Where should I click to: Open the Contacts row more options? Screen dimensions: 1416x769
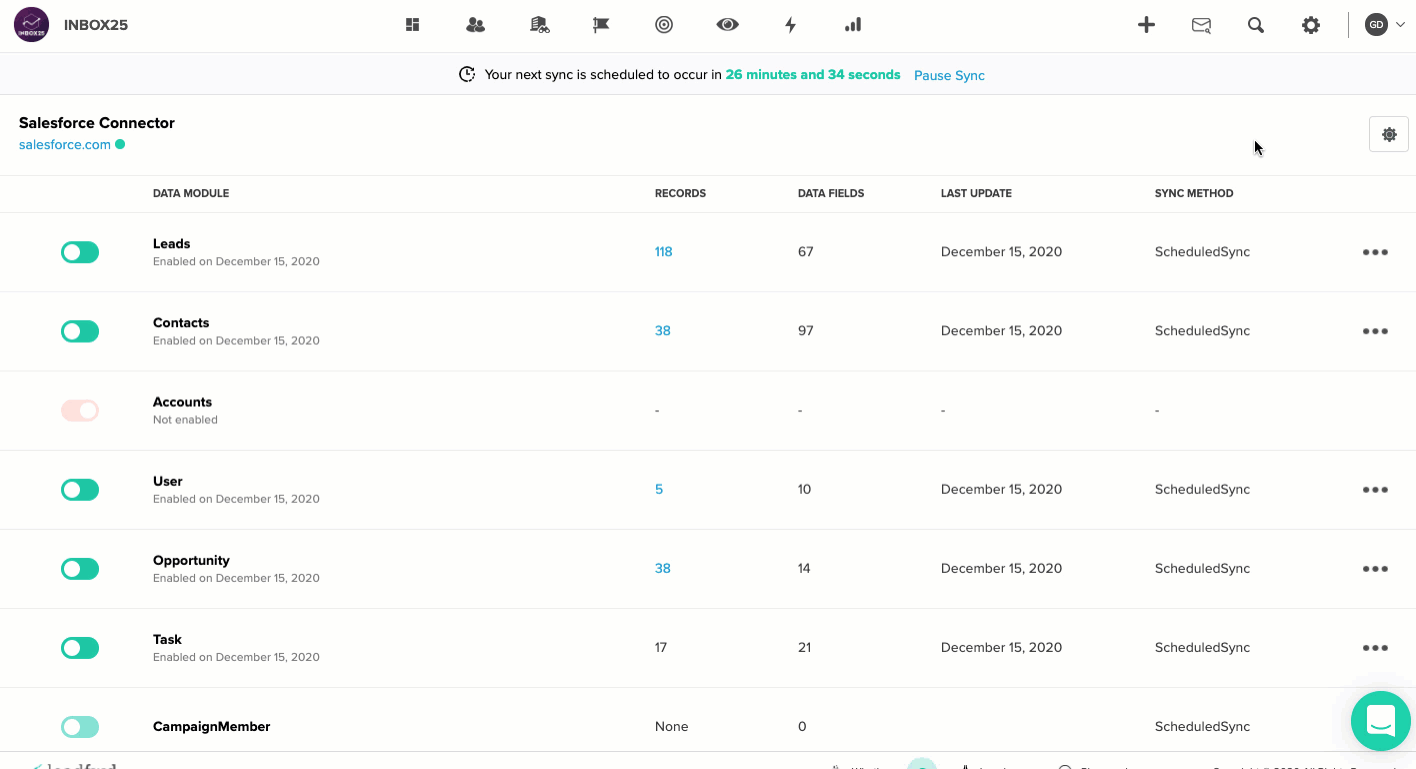tap(1375, 331)
